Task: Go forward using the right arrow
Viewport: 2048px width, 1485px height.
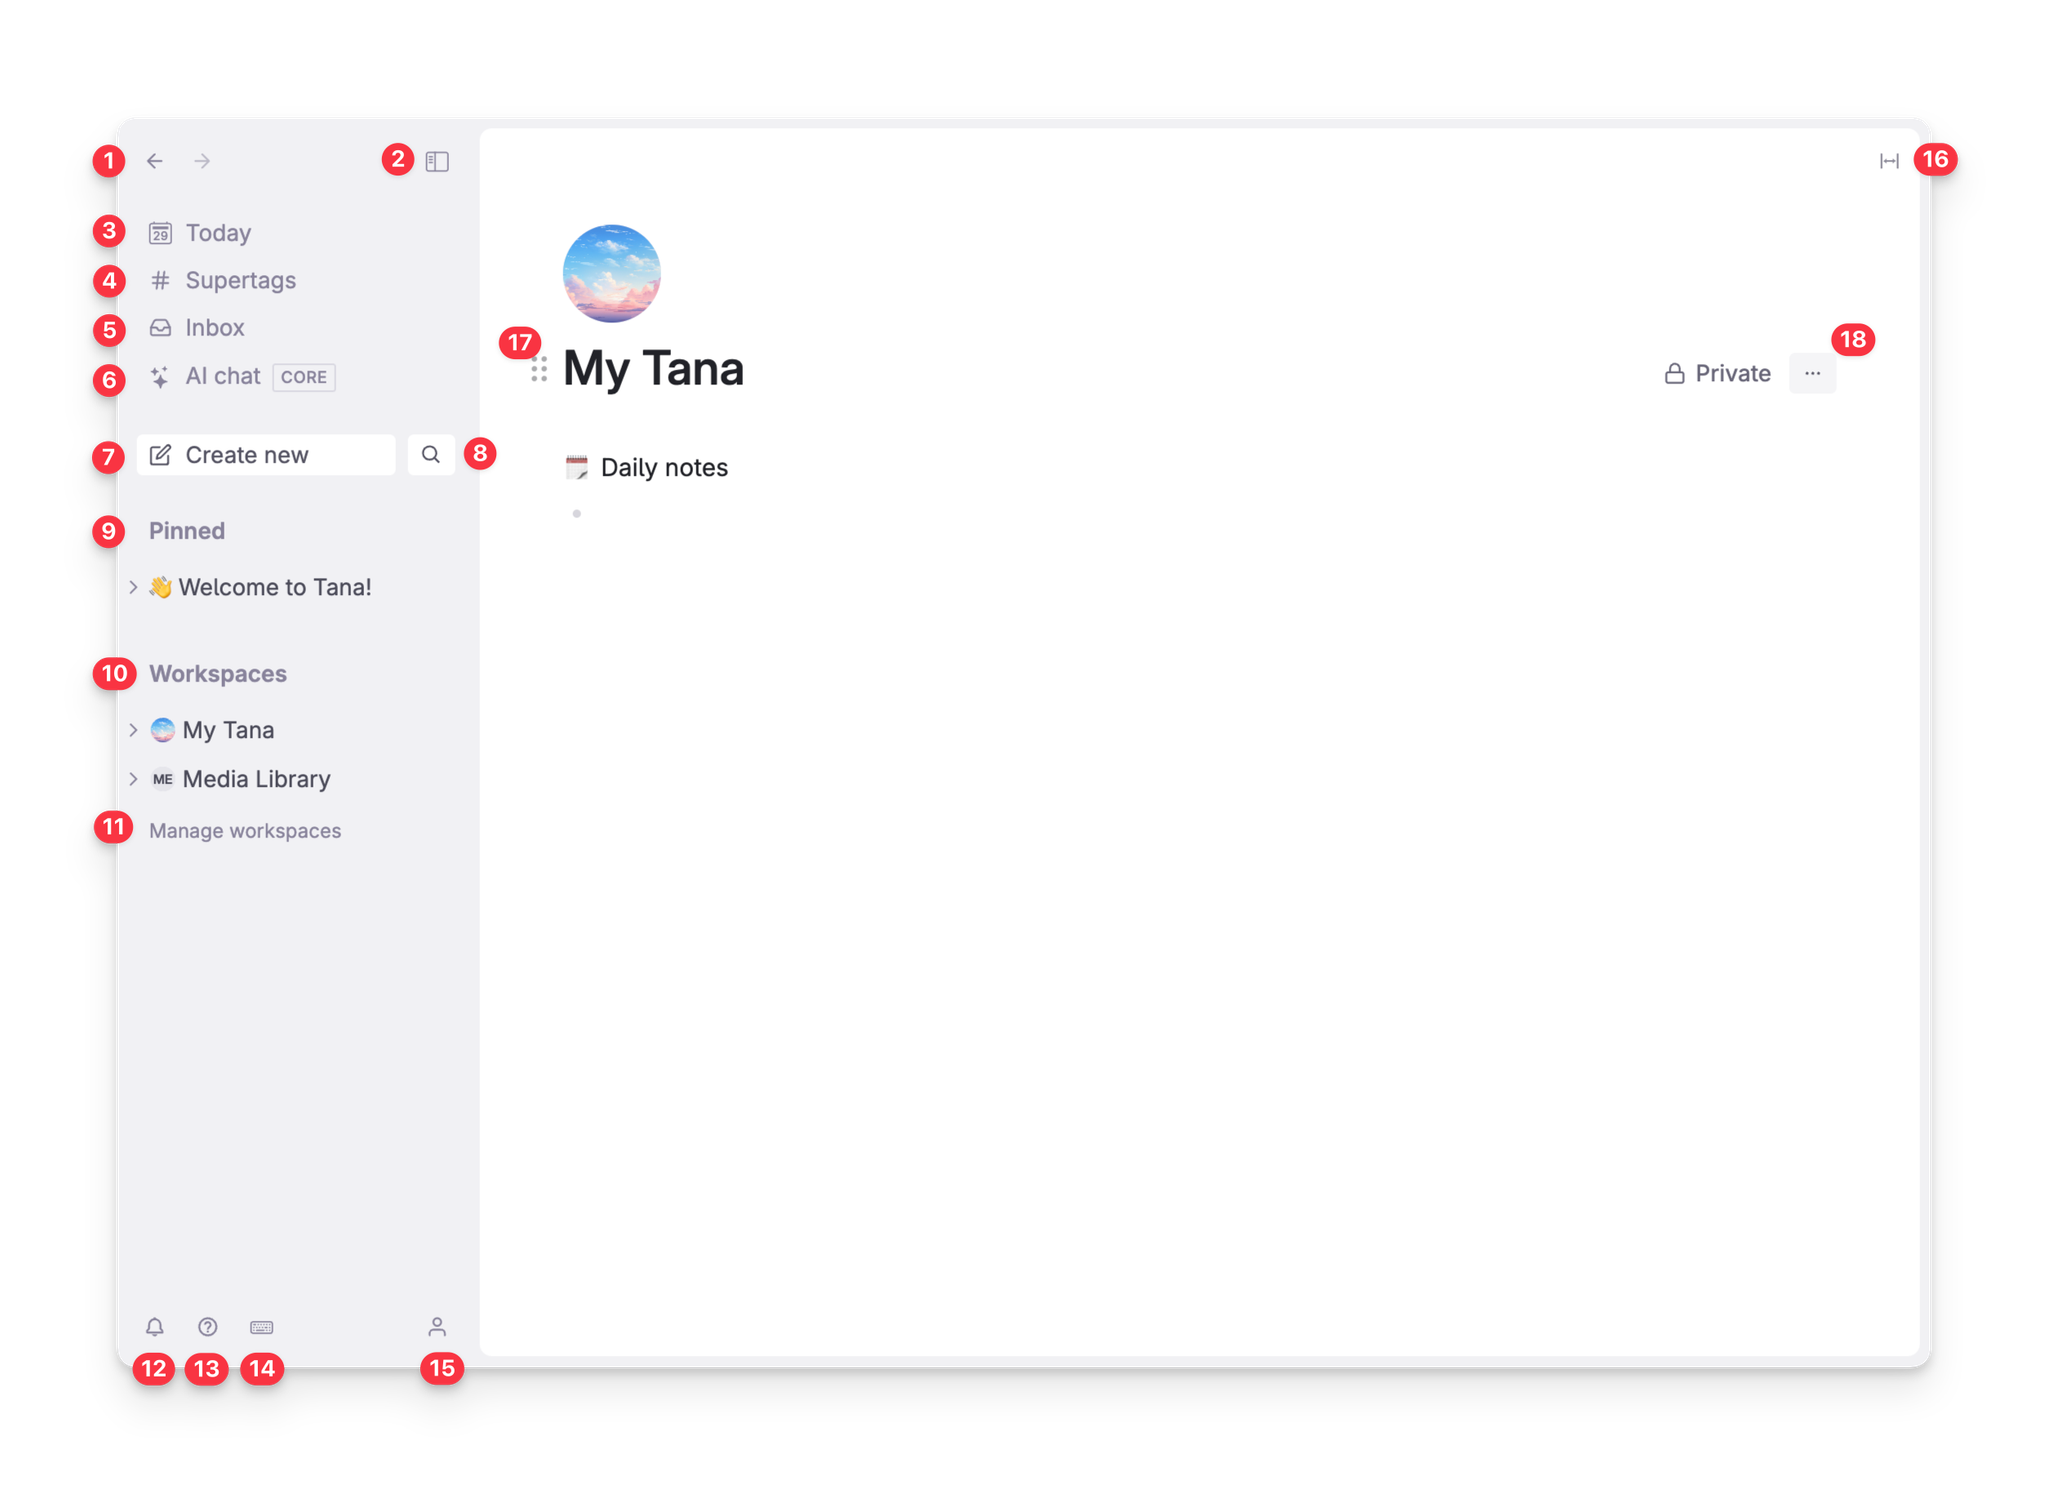Action: click(202, 161)
